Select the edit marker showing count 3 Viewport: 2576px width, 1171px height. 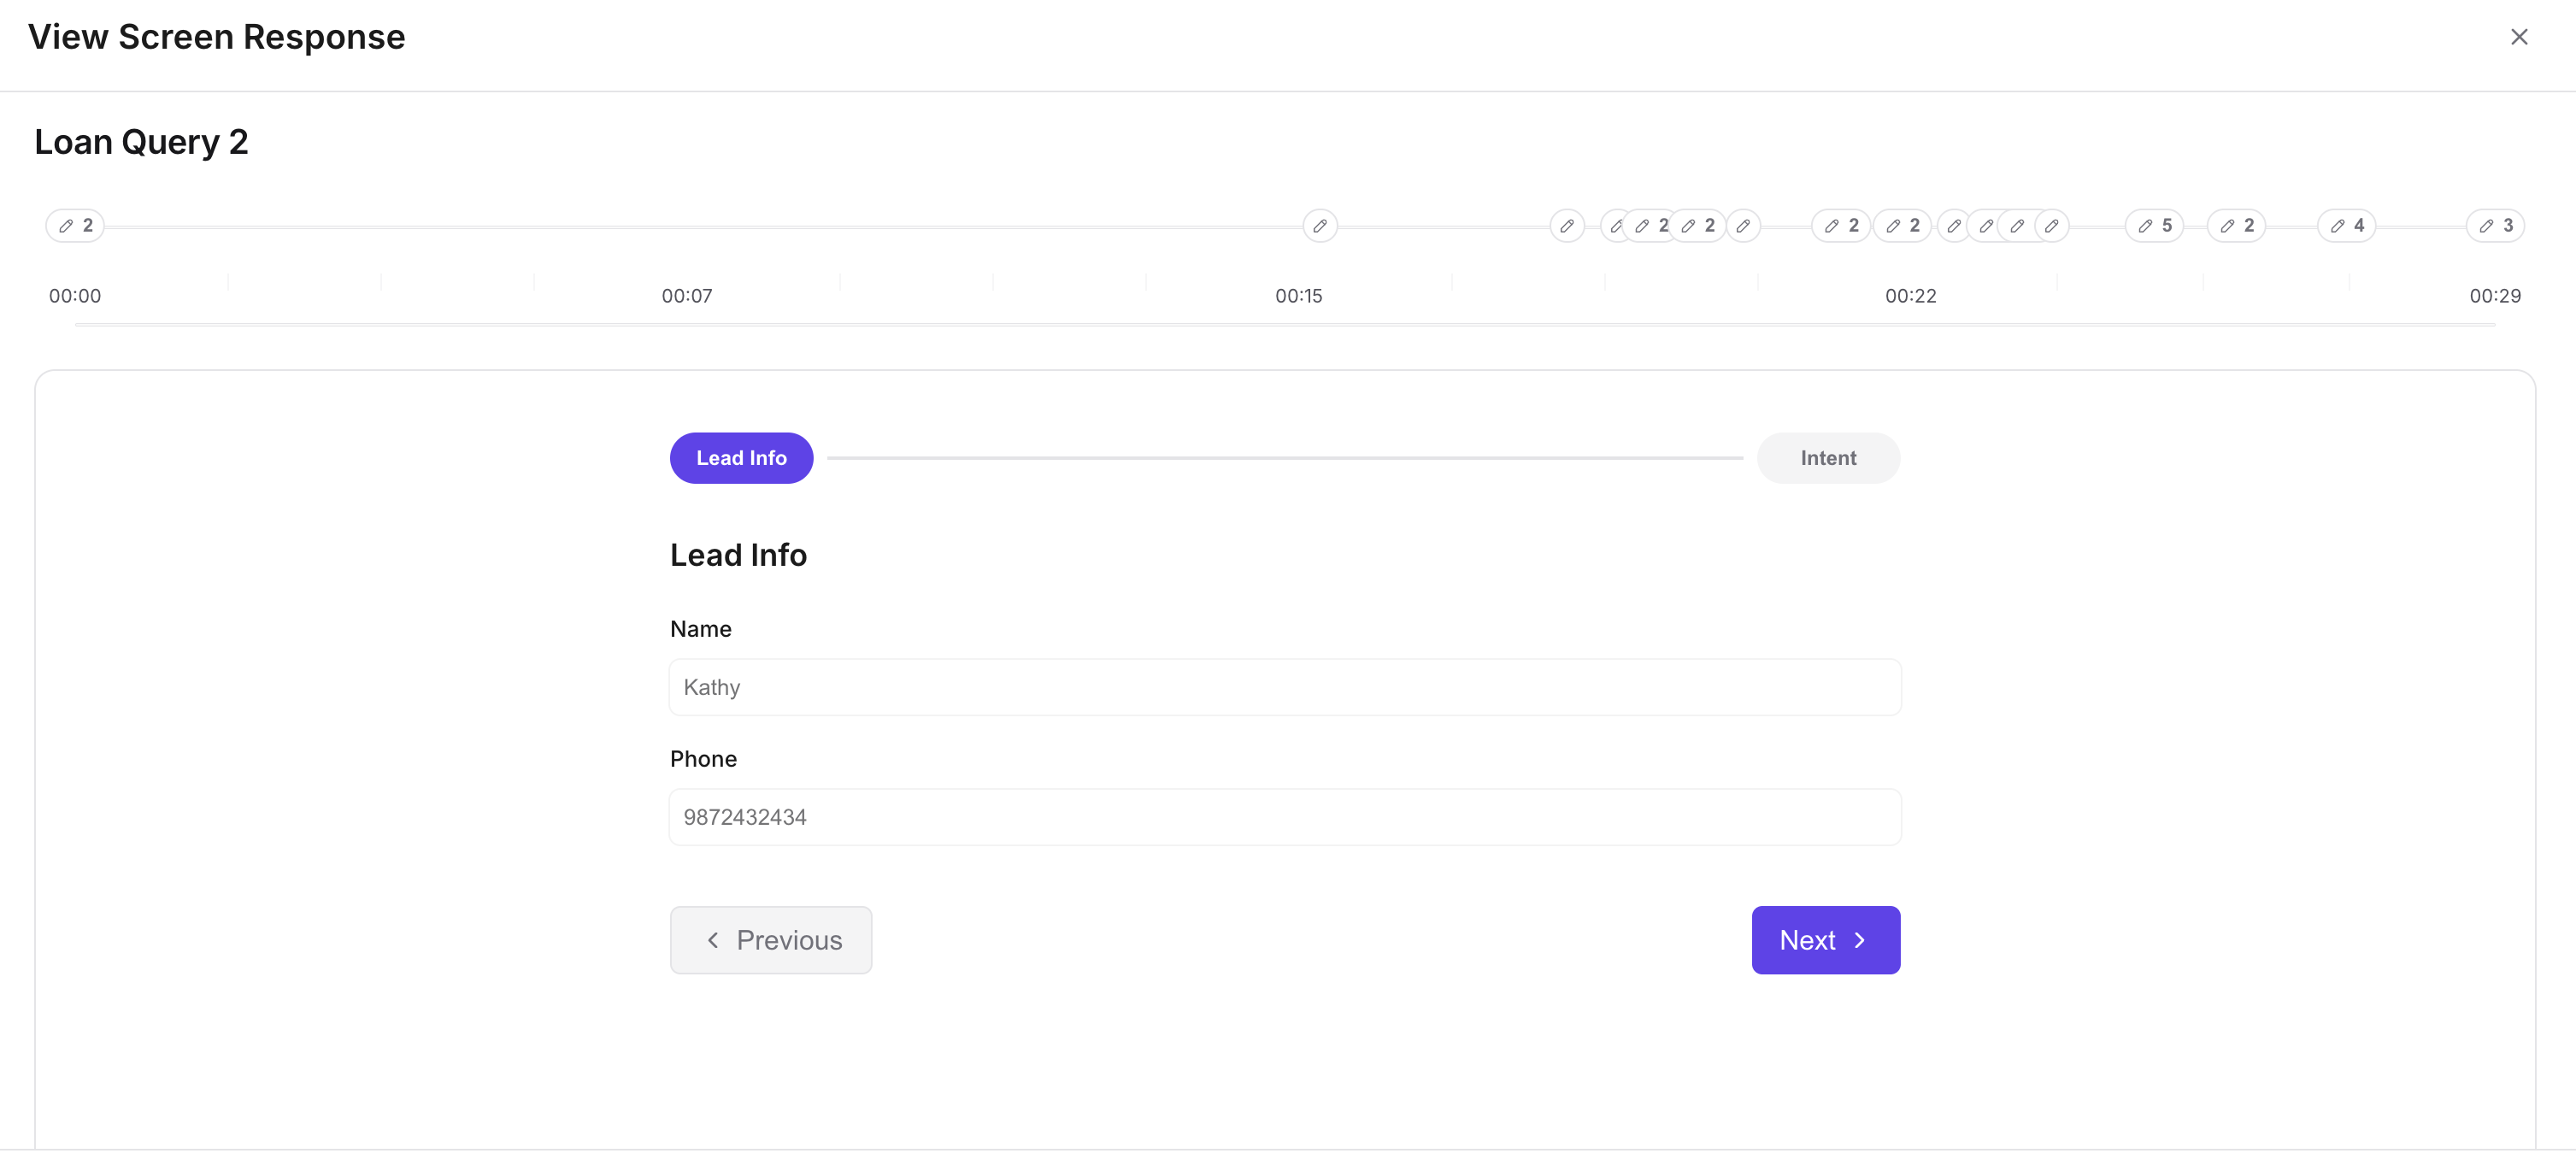coord(2495,226)
